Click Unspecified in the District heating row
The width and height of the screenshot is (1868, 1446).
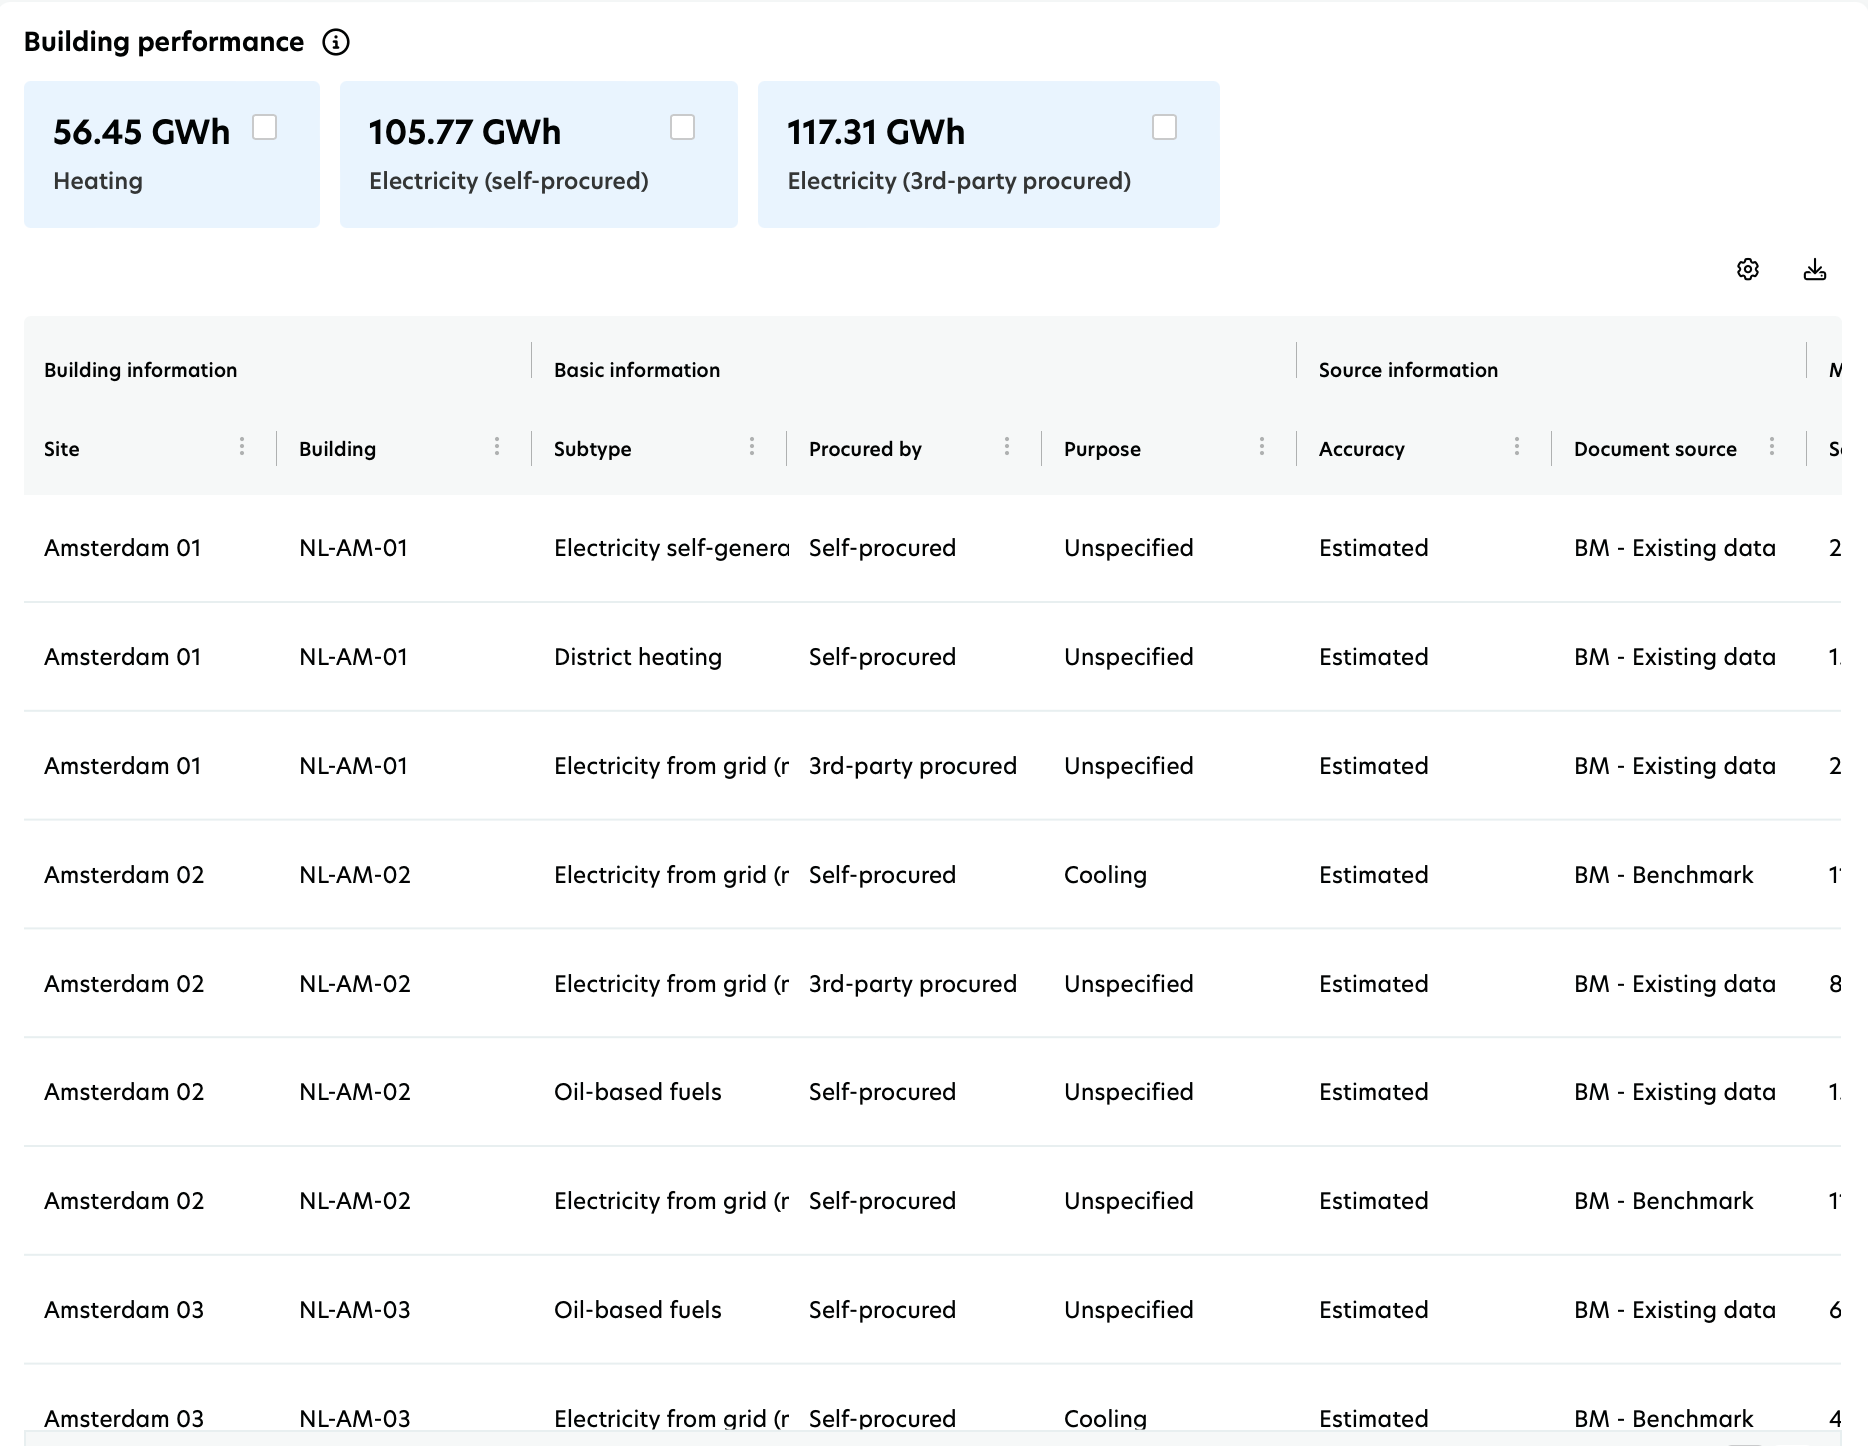tap(1129, 657)
